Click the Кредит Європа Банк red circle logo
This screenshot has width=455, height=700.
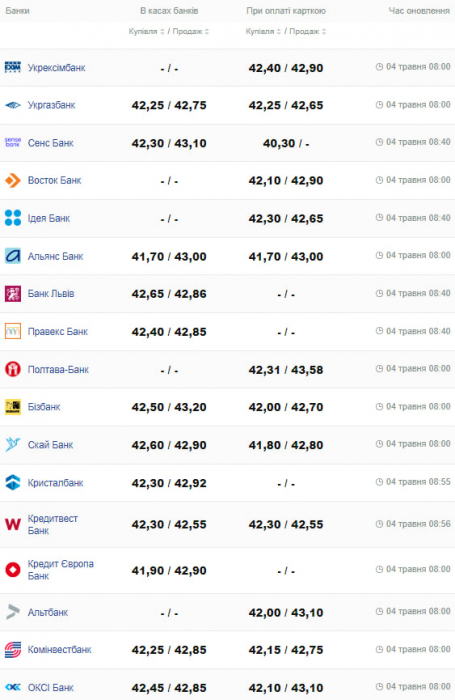pos(13,570)
